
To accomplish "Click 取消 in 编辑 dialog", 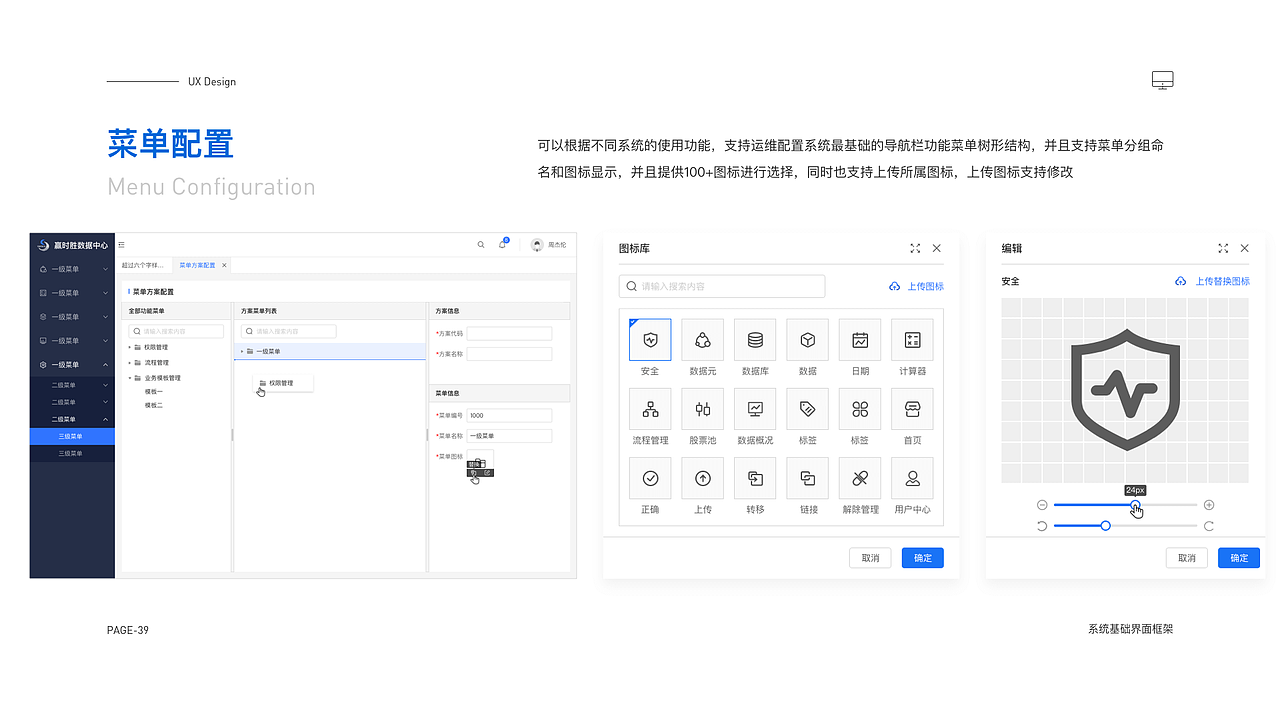I will click(1187, 558).
